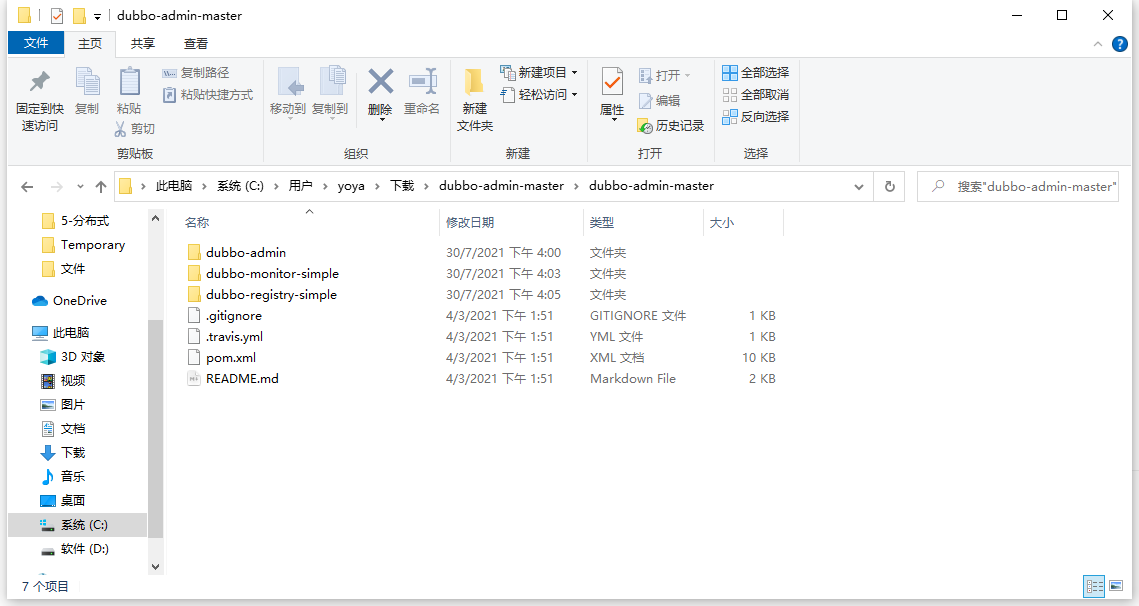Click Paste shortcut (粘贴快捷方式)

208,94
